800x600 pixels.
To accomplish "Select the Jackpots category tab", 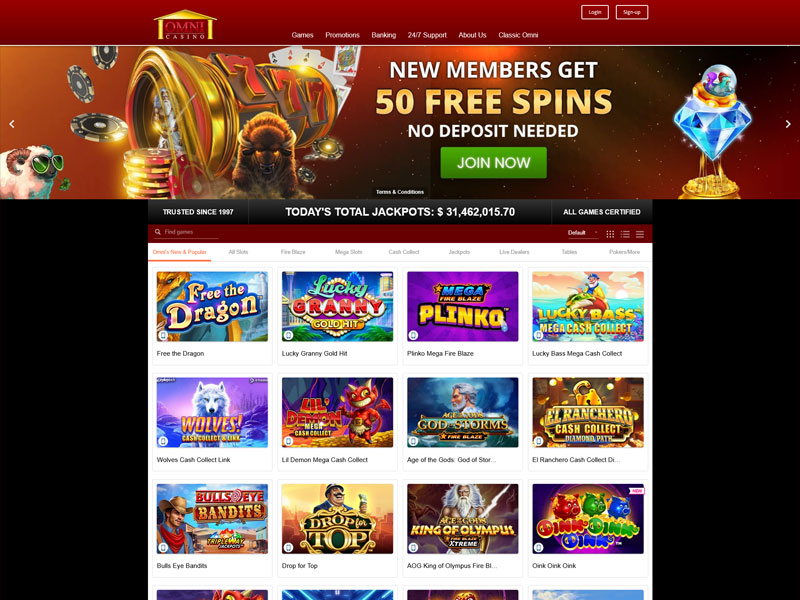I will tap(459, 252).
